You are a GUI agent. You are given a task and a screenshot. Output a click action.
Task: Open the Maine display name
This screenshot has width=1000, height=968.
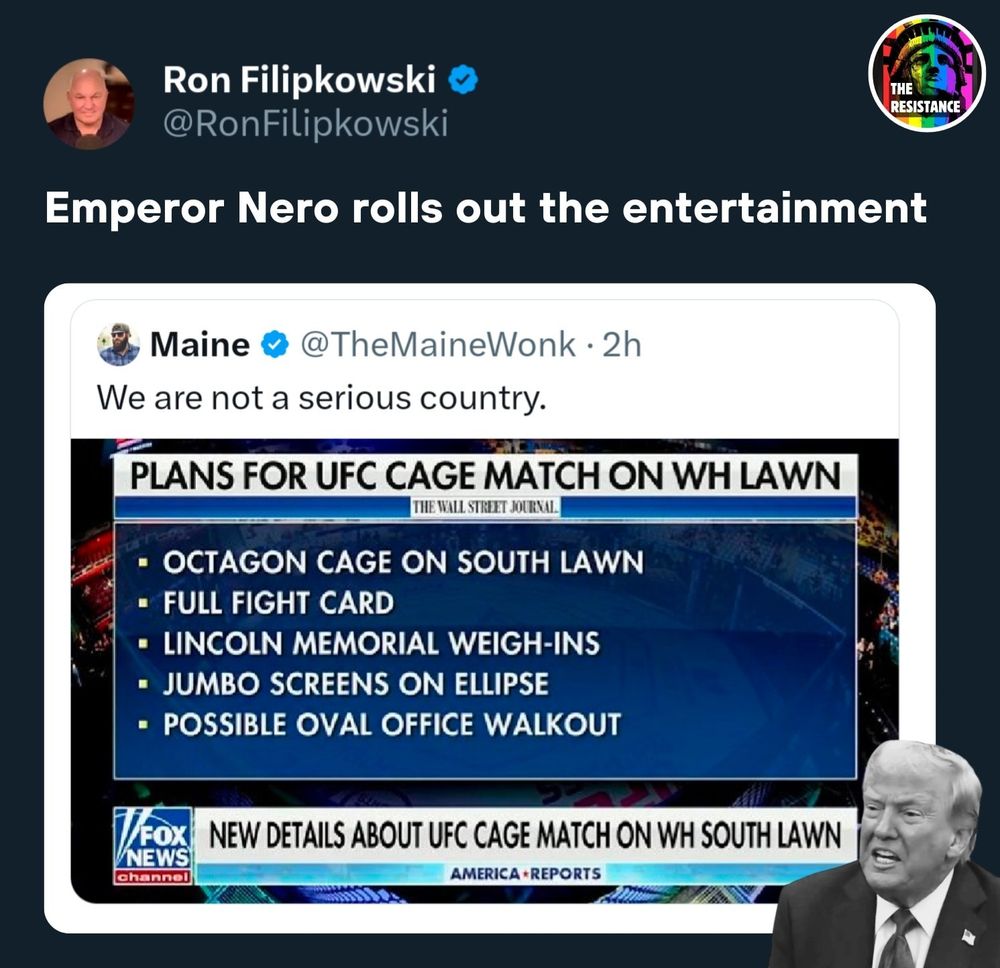[200, 344]
